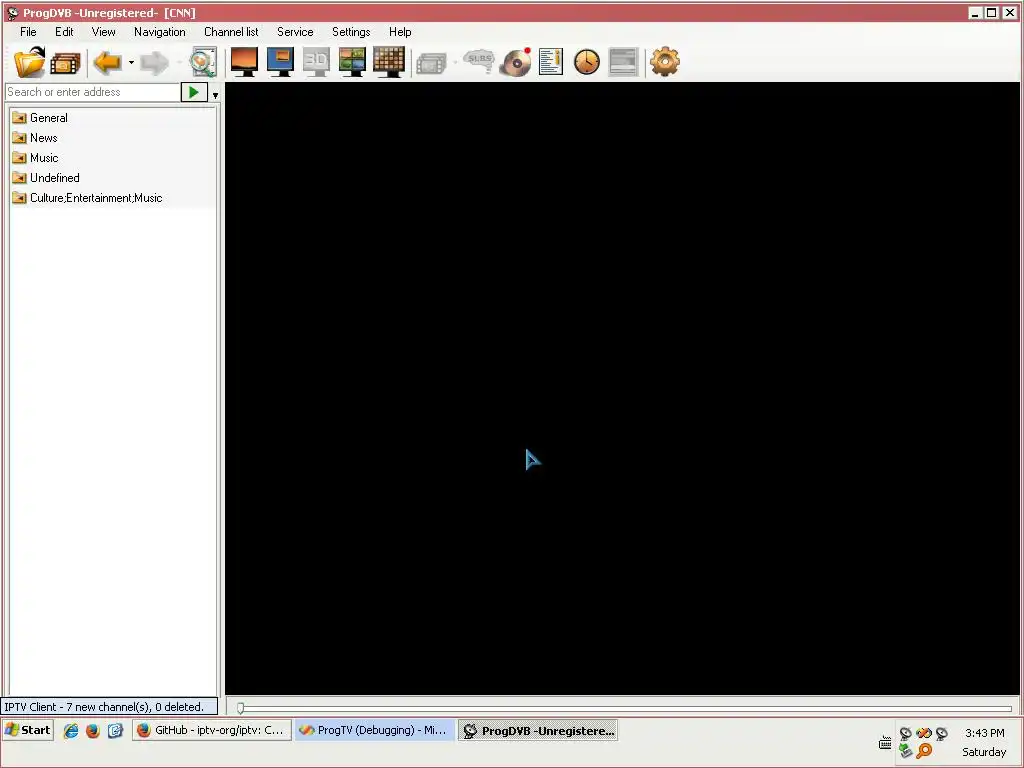Screen dimensions: 1024x768
Task: Switch to GitHub iptv-org Firefox taskbar window
Action: 212,730
